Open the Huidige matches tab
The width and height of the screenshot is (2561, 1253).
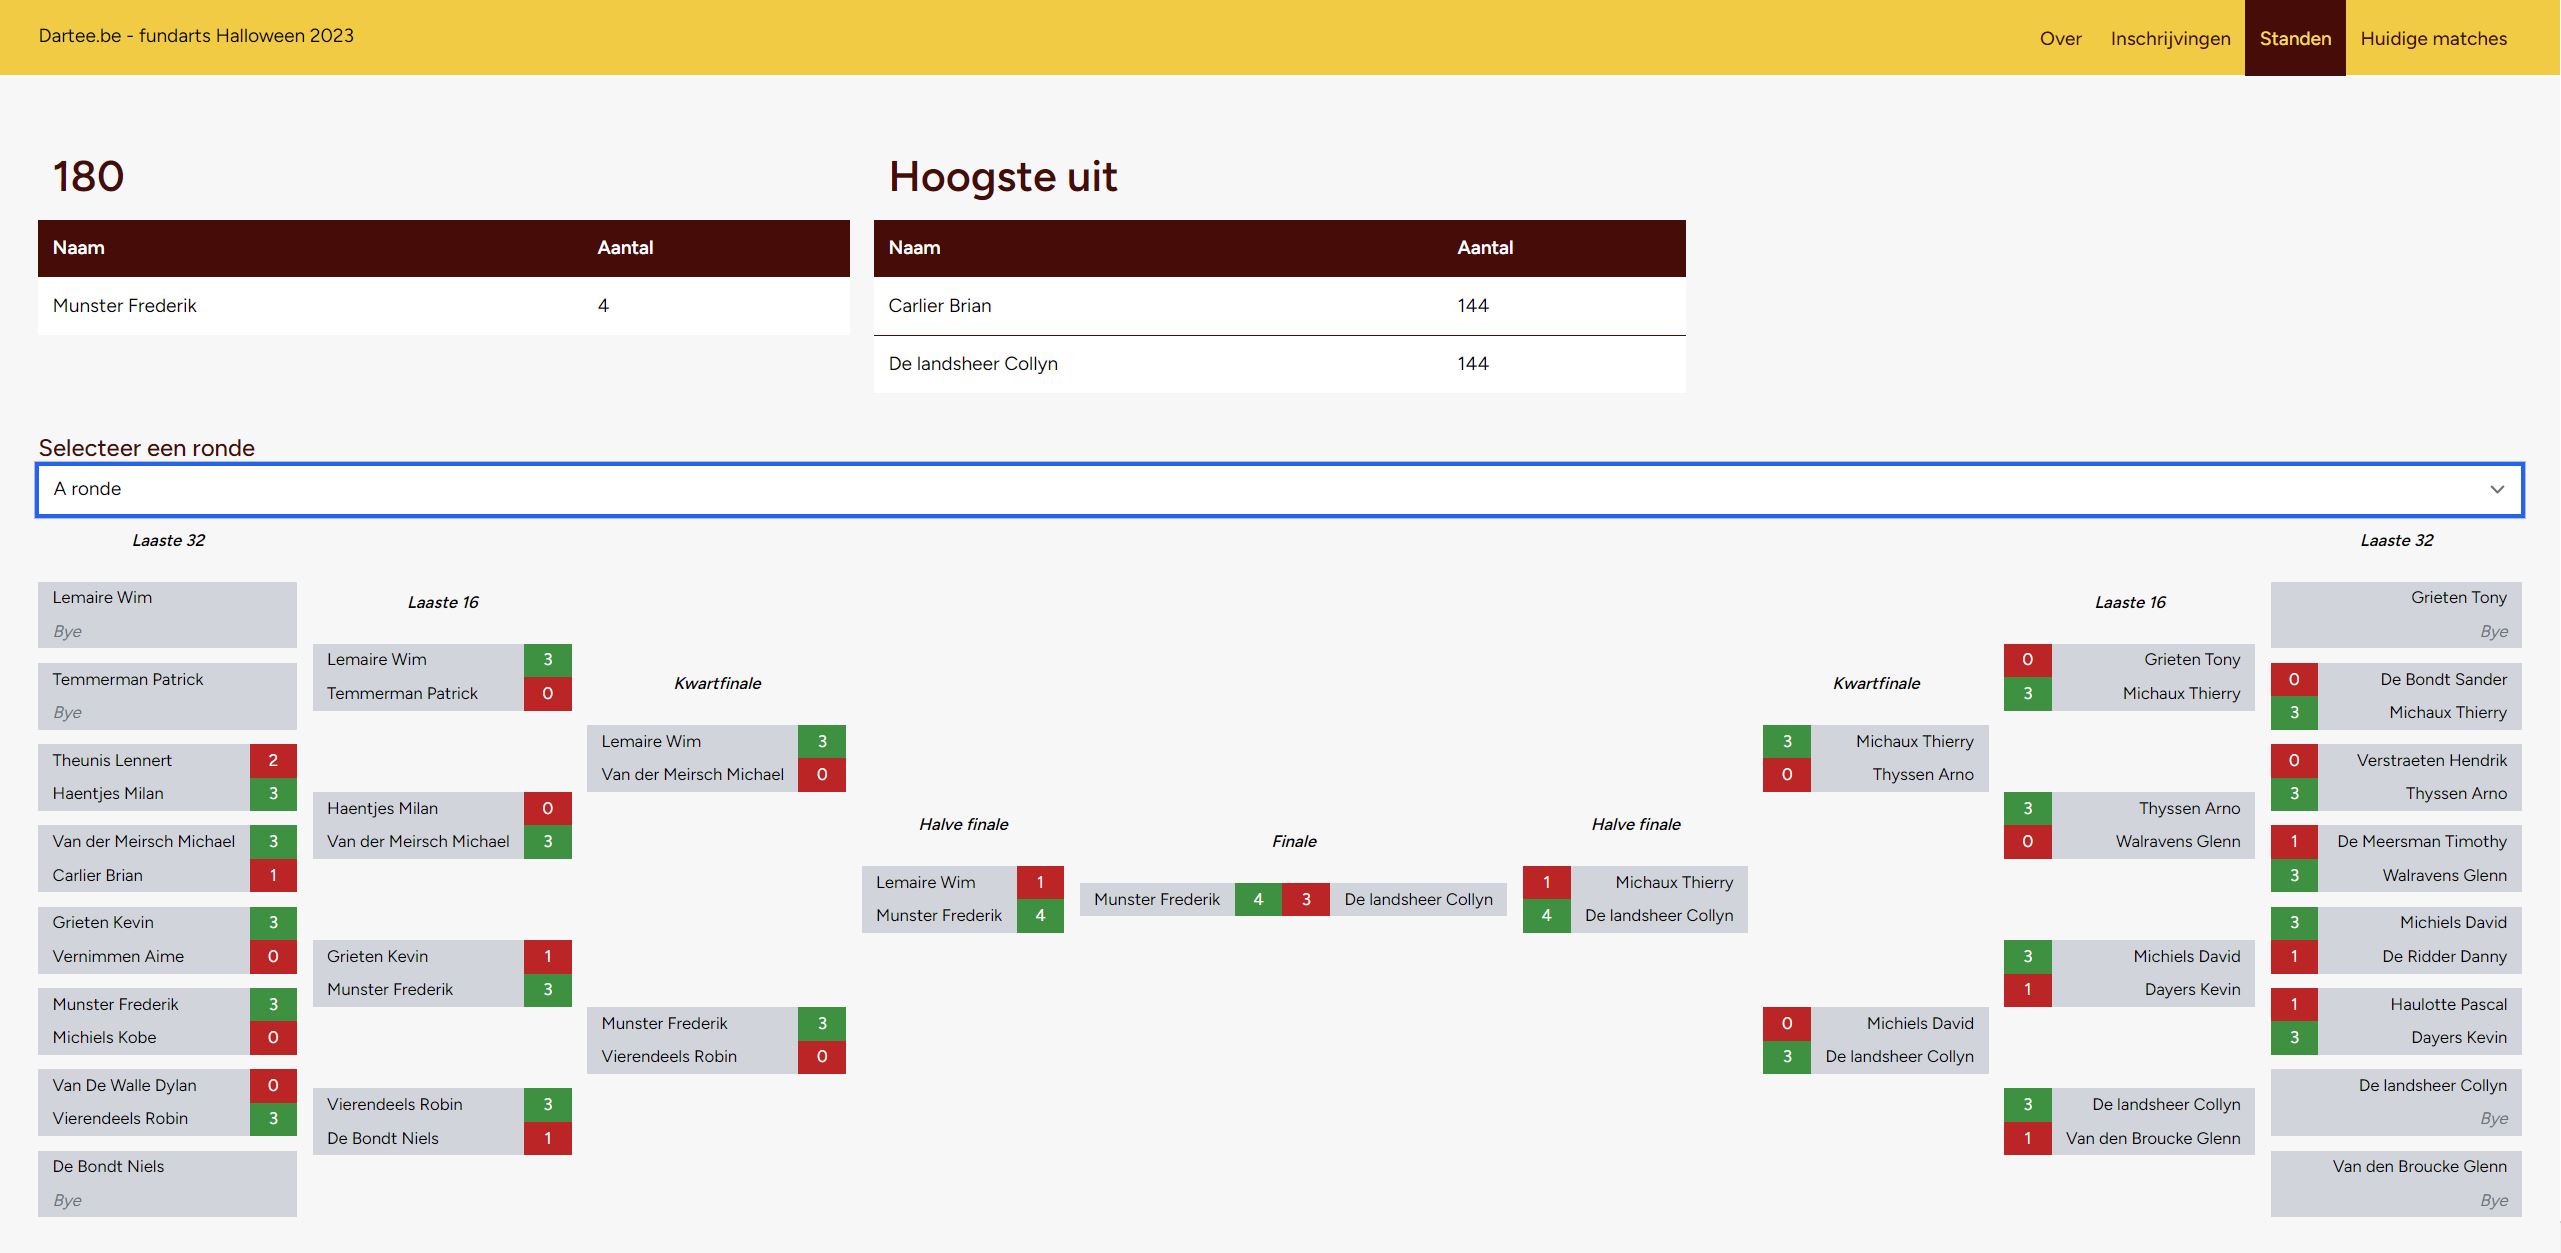tap(2433, 38)
